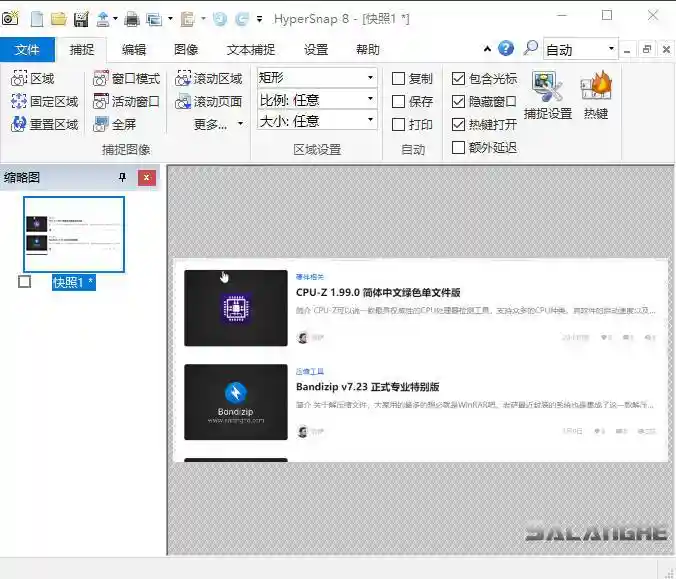This screenshot has width=676, height=579.
Task: Click the 快照1 * thumbnail label
Action: click(74, 282)
